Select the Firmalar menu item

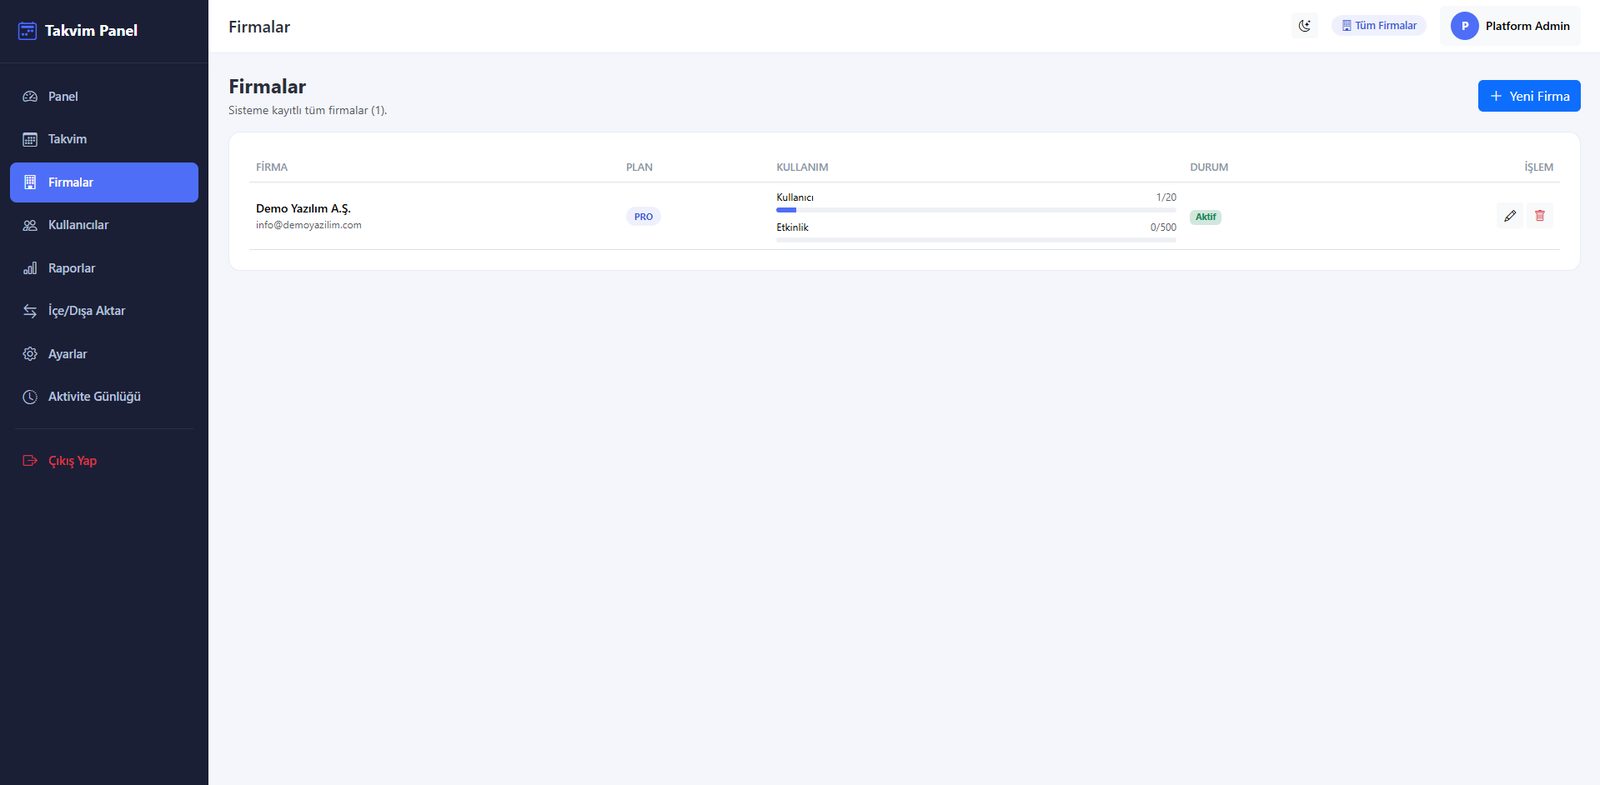pyautogui.click(x=104, y=183)
